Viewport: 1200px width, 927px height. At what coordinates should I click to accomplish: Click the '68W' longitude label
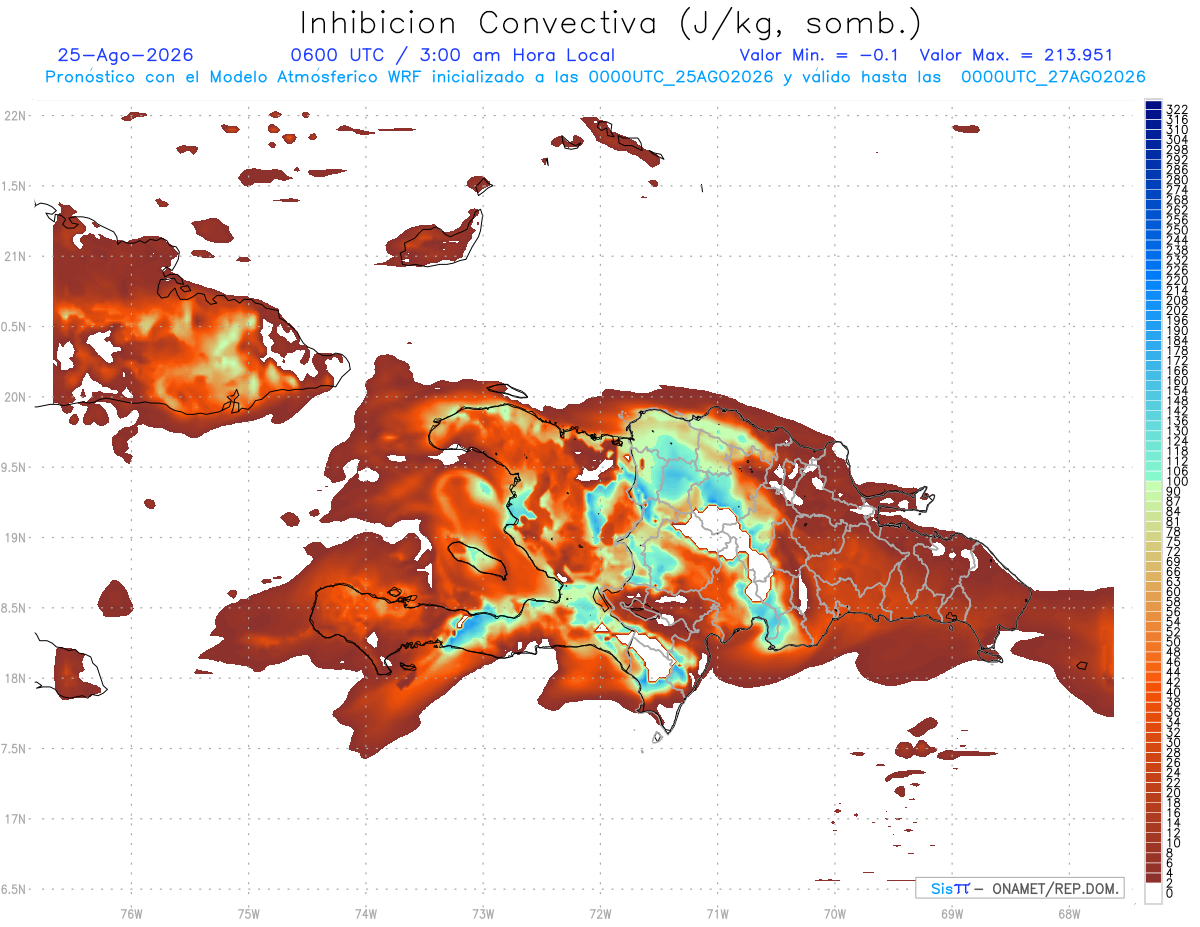point(1069,912)
